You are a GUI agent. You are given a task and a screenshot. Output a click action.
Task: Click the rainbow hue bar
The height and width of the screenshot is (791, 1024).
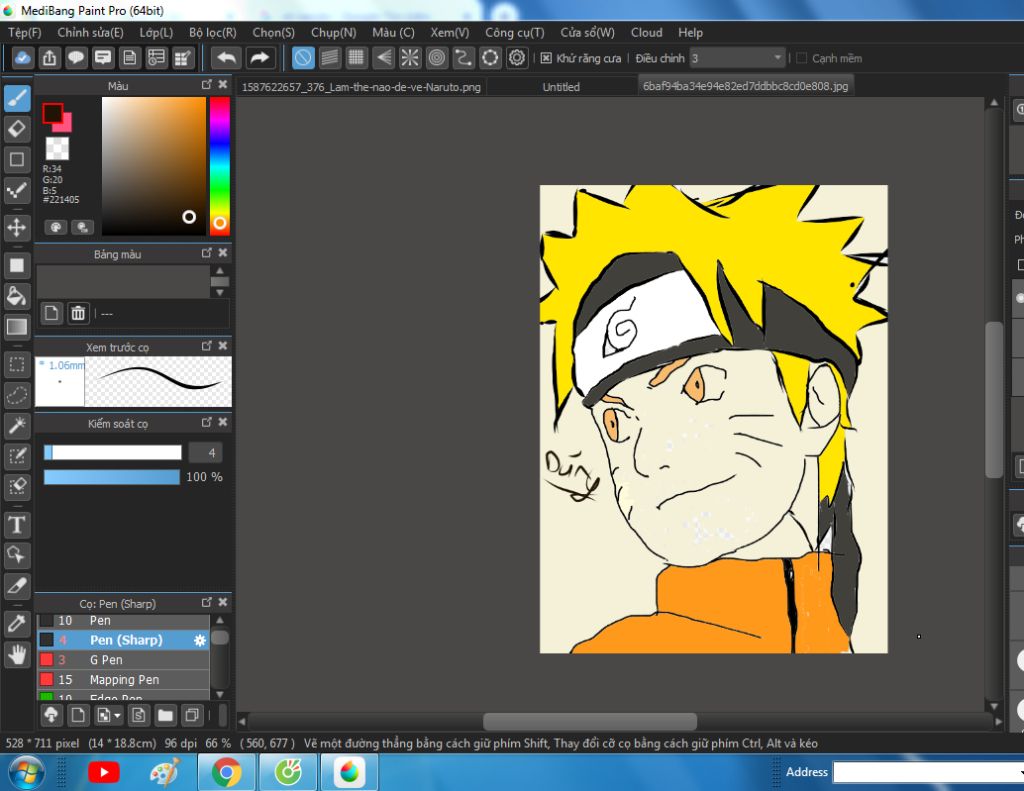click(x=219, y=166)
